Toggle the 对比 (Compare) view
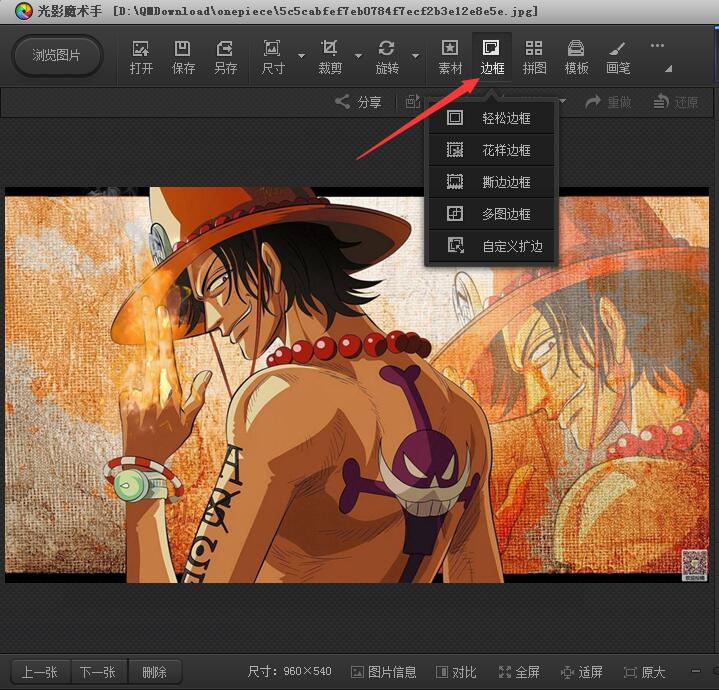The width and height of the screenshot is (719, 690). 455,672
